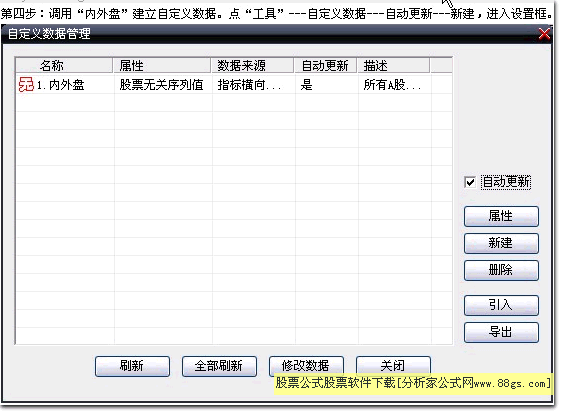Click the 刷新 button
The height and width of the screenshot is (412, 561).
pos(132,366)
